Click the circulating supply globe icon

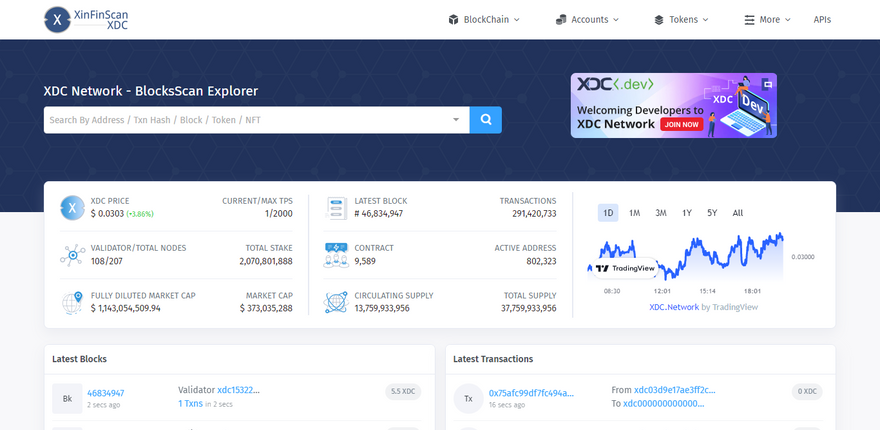click(336, 302)
